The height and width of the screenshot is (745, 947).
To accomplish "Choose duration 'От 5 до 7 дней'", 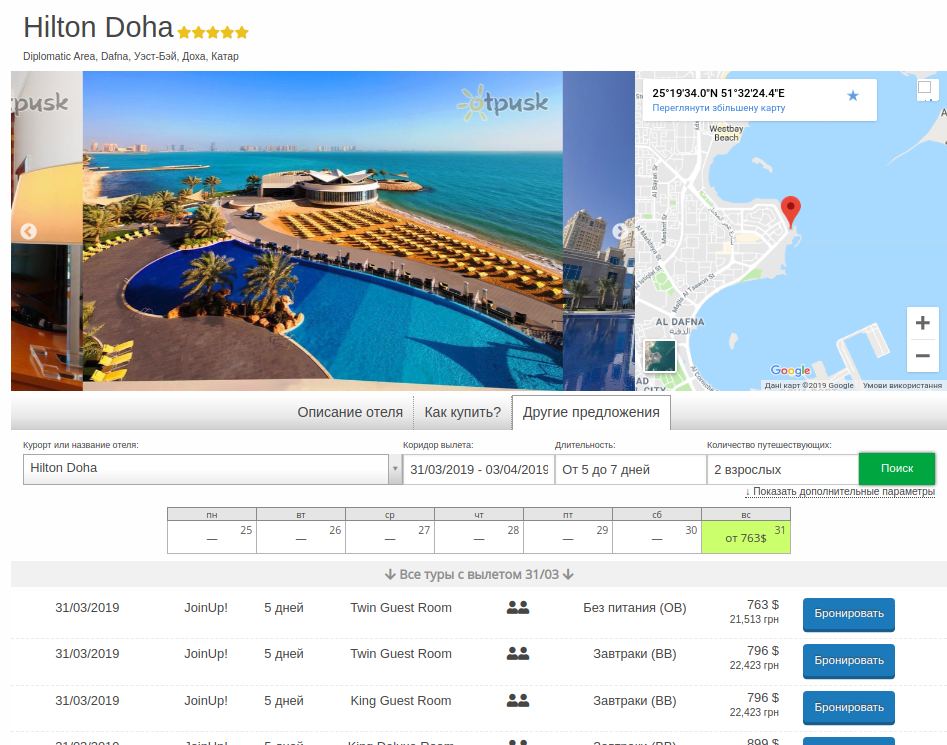I will point(631,470).
